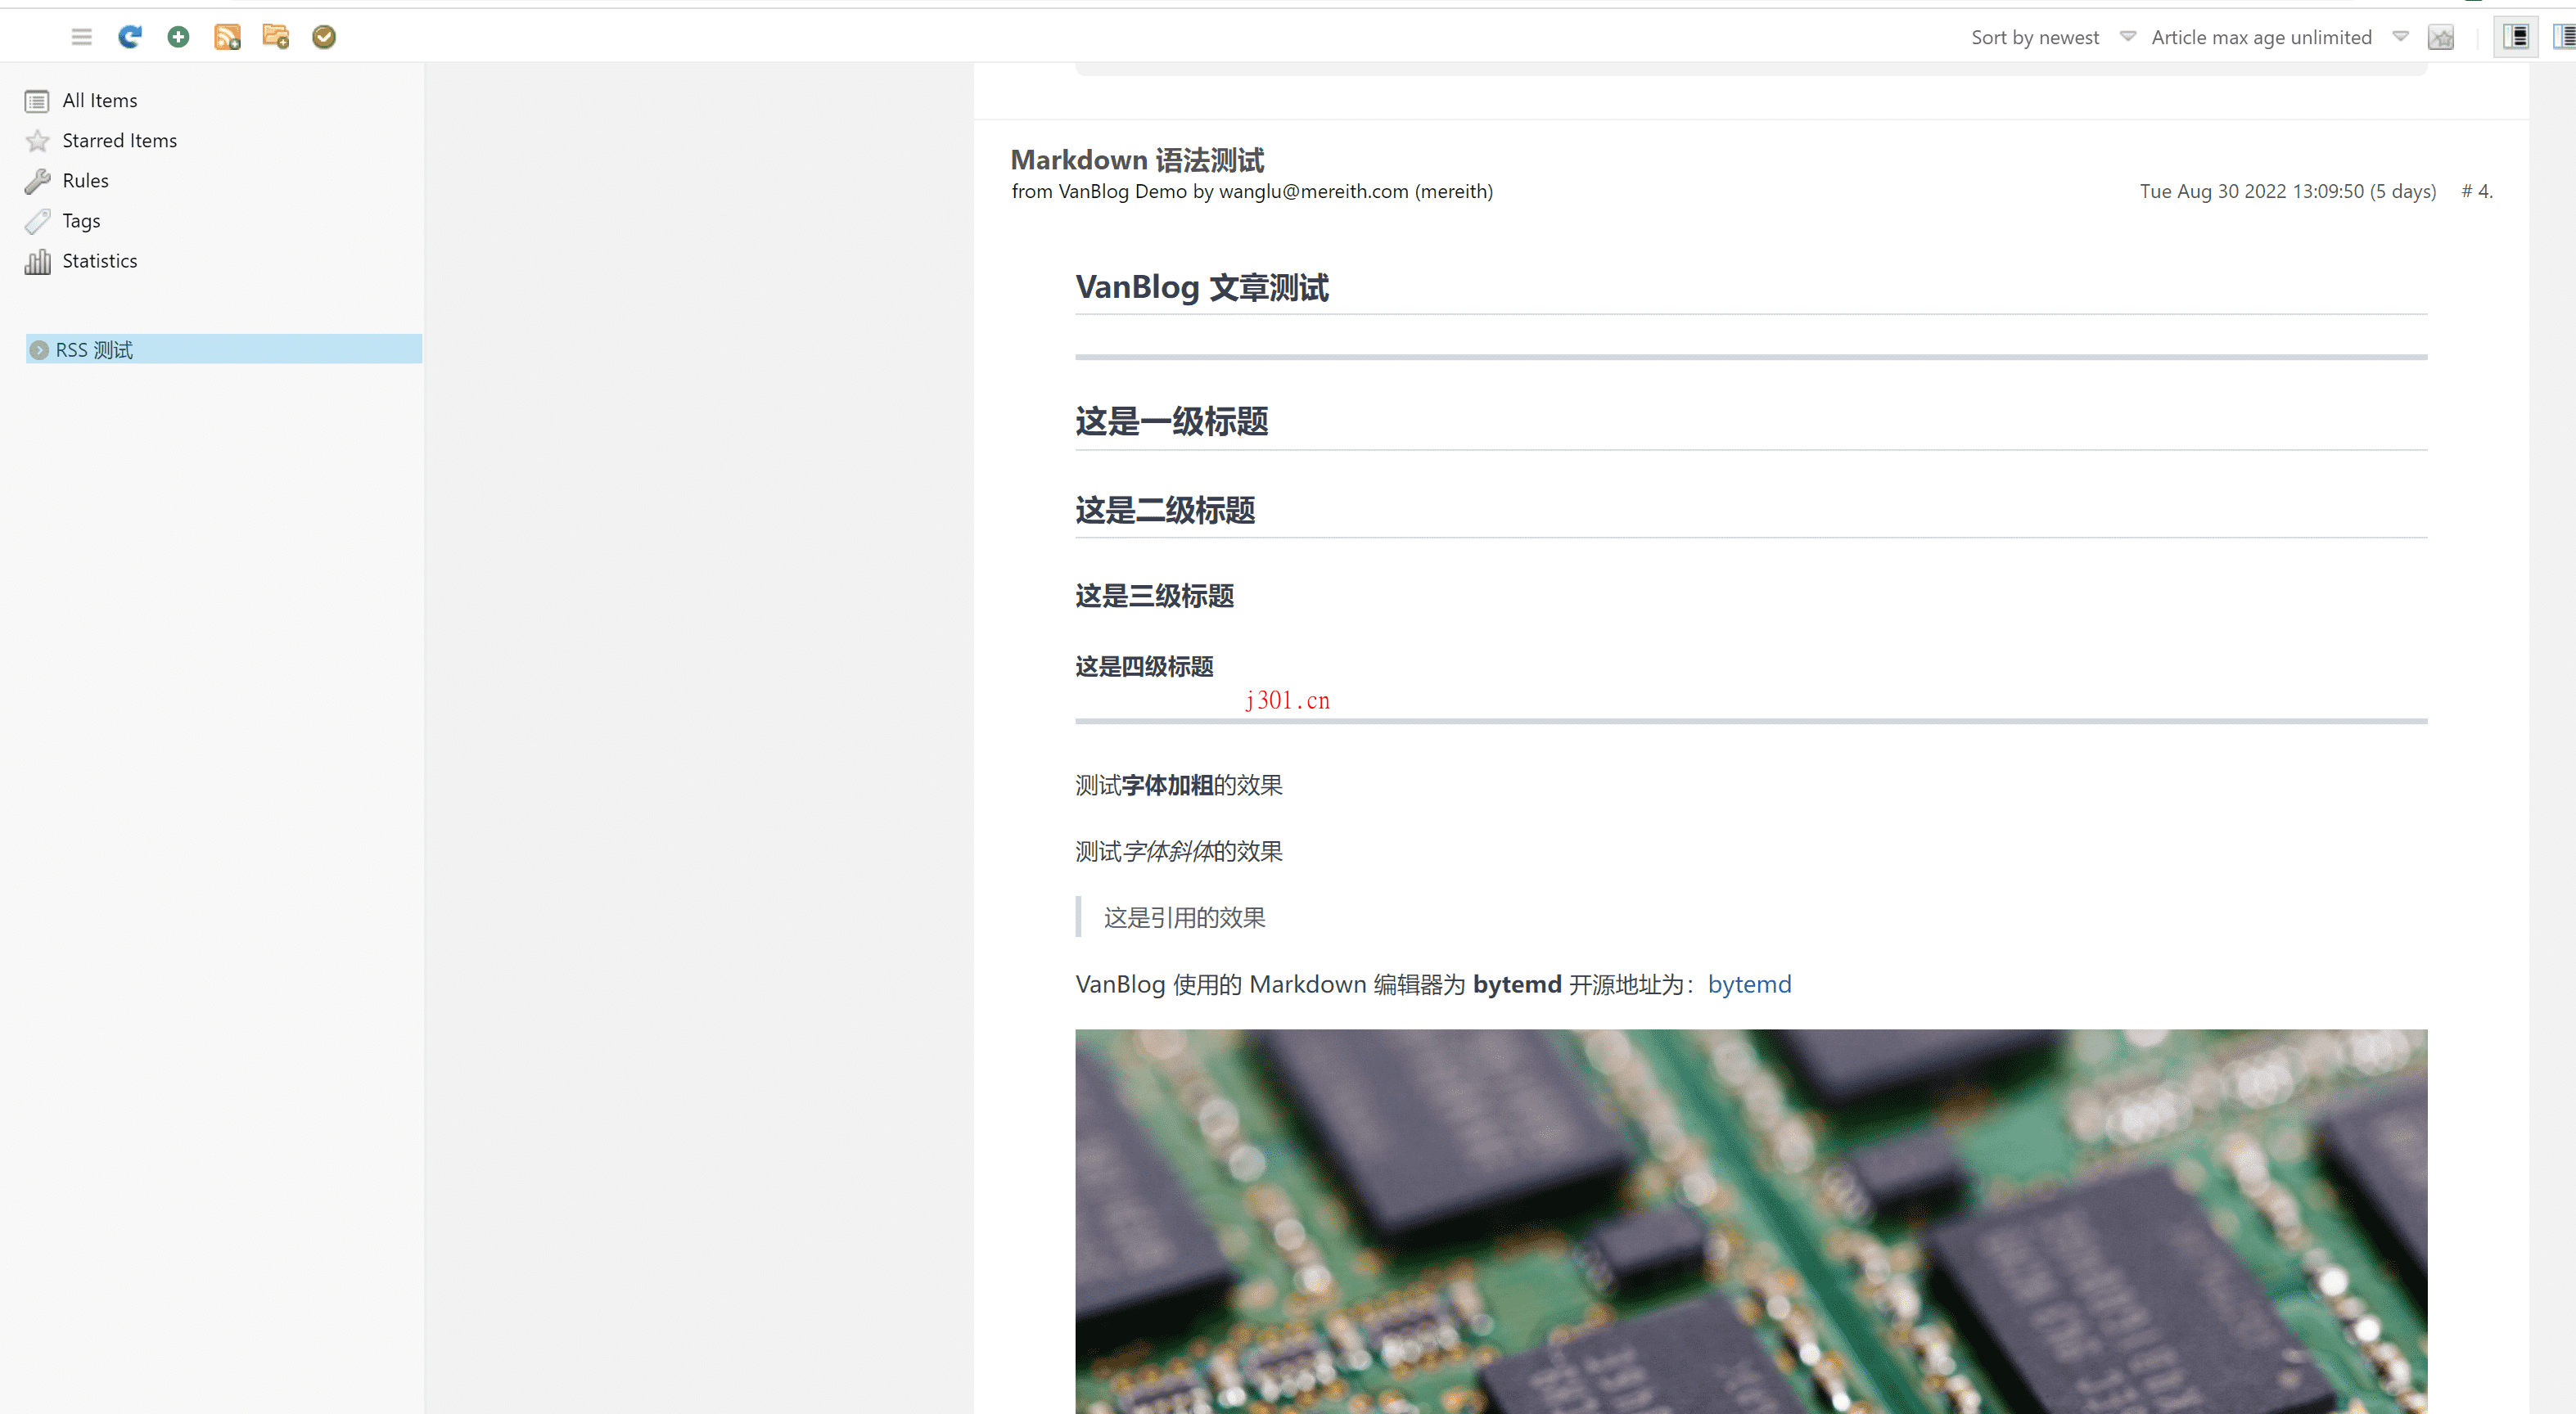Click the circuit board image
Screen dimensions: 2576x1414
[x=1751, y=1221]
